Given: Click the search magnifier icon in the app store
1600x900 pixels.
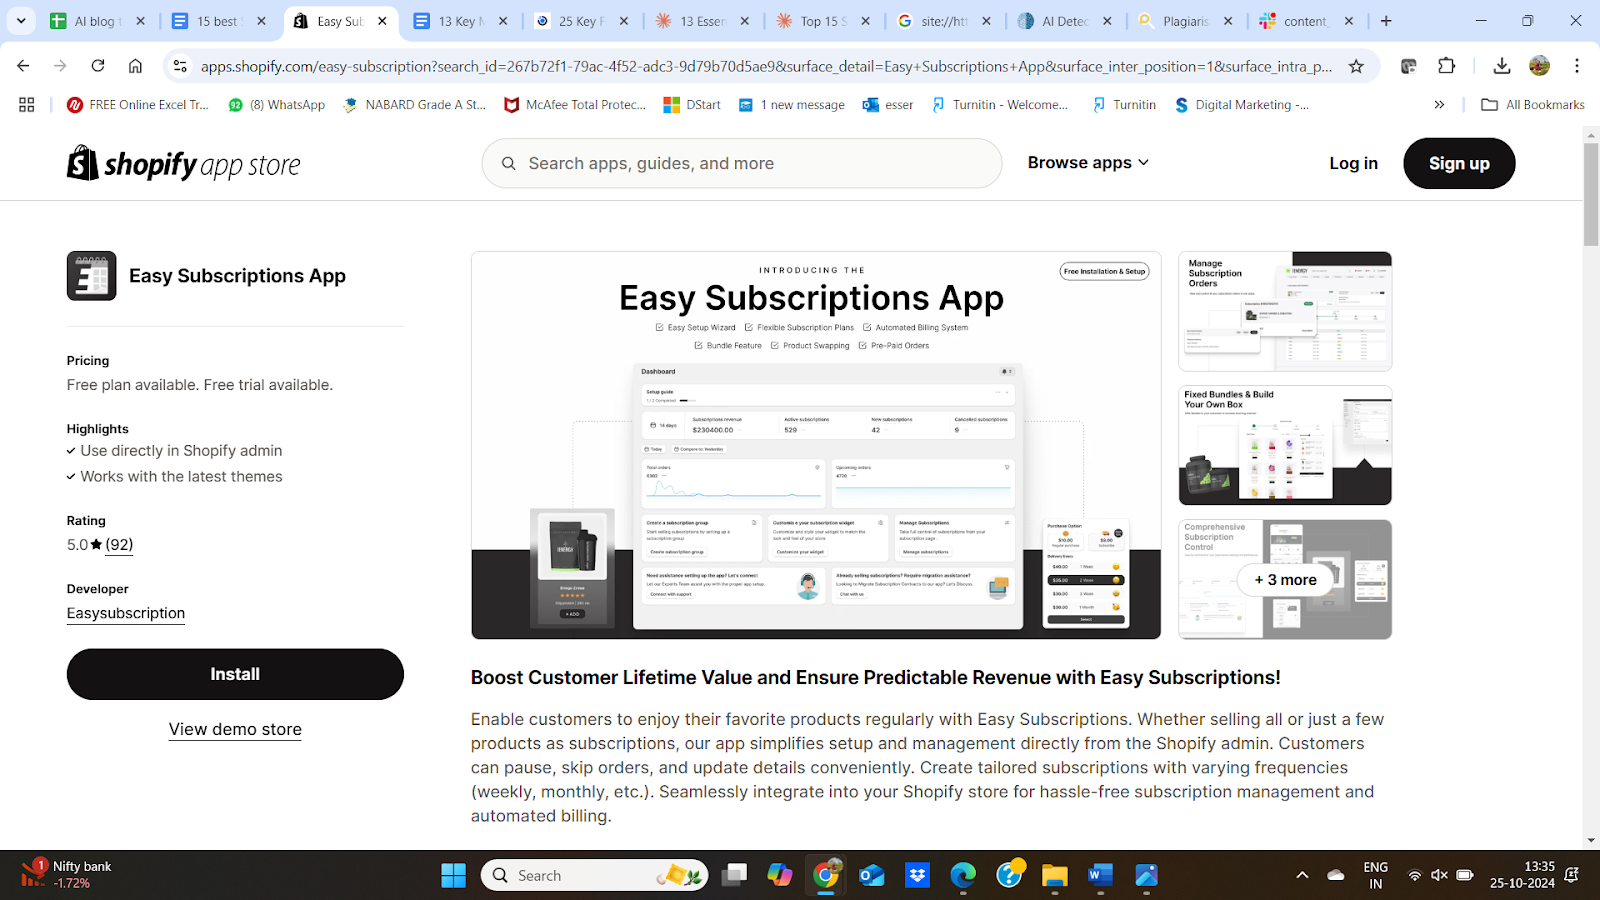Looking at the screenshot, I should point(509,163).
